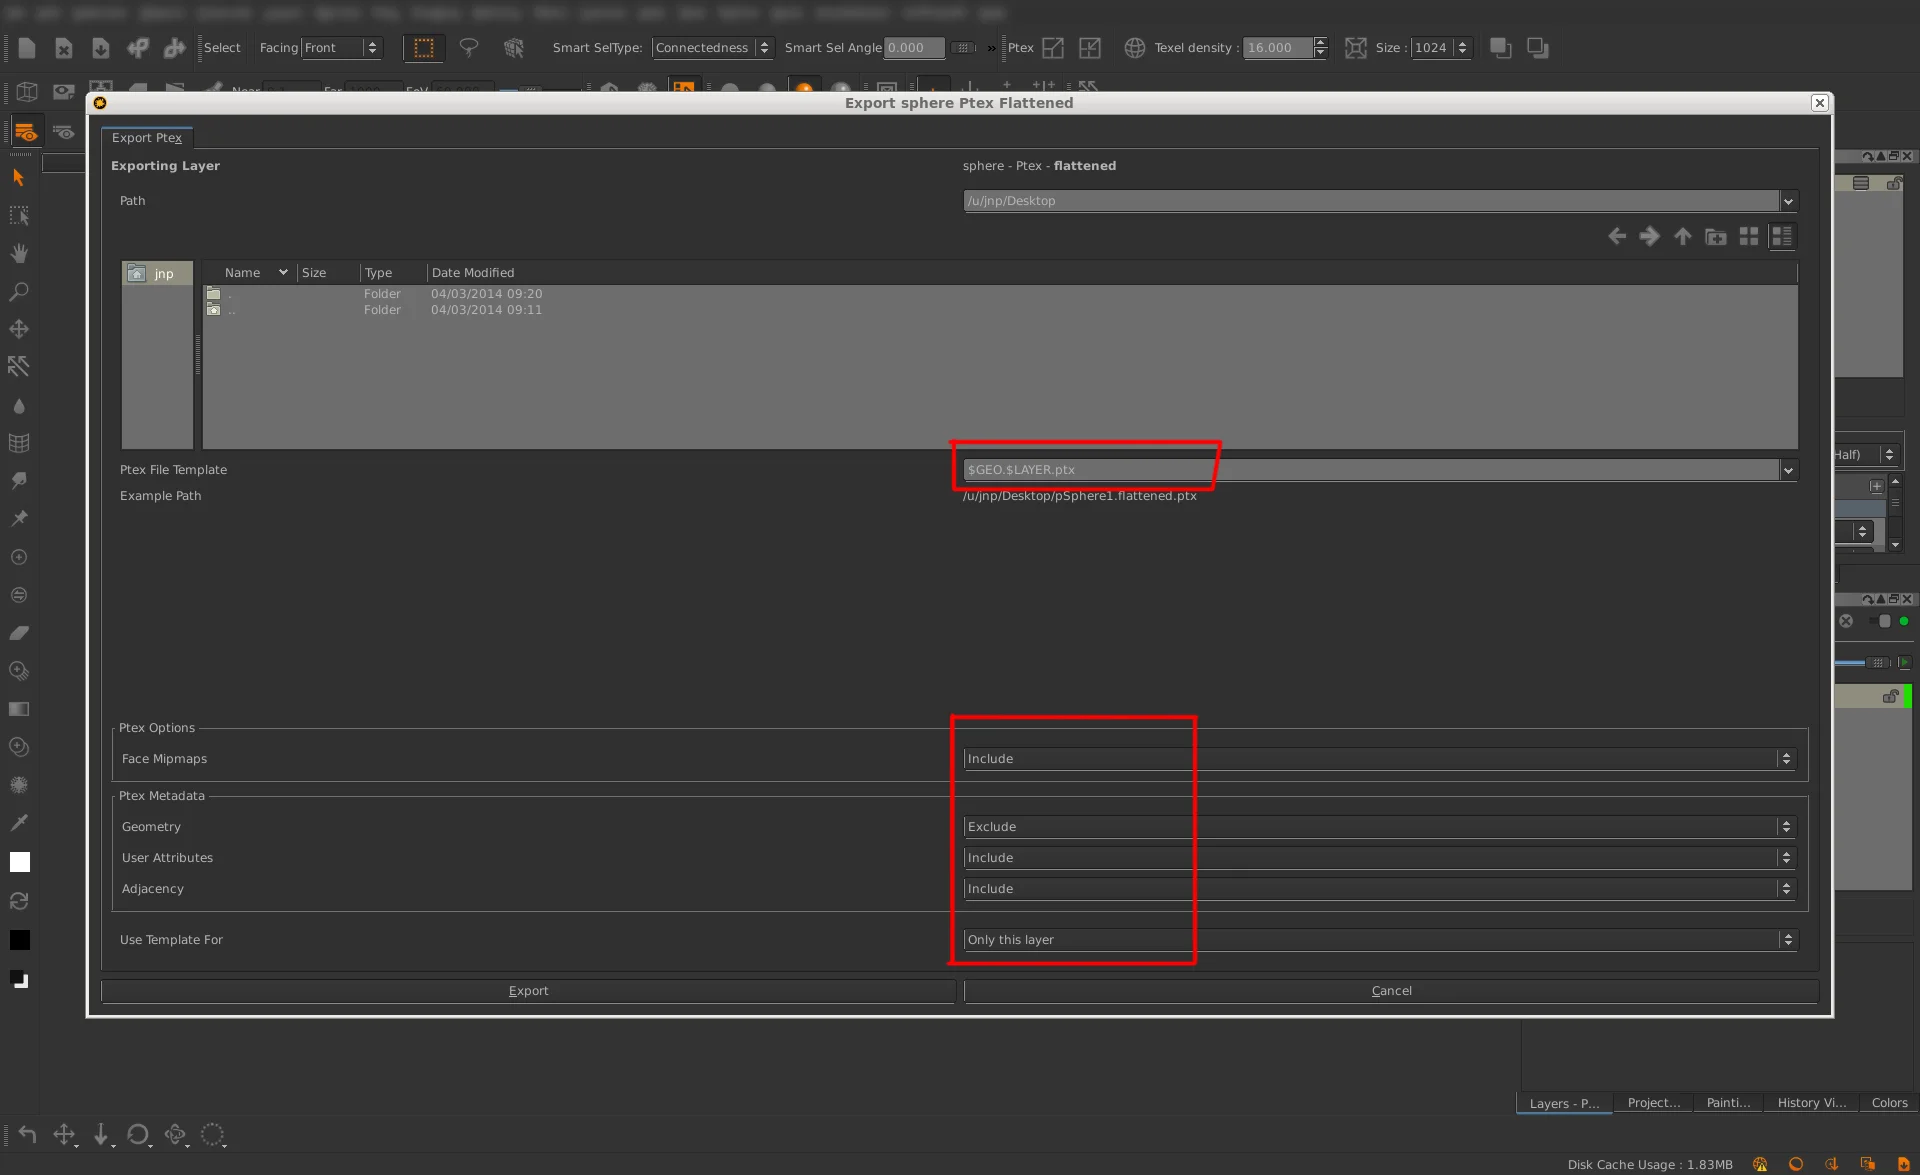Click the Ptex resize-up icon beside Ptex label
This screenshot has height=1175, width=1920.
1053,48
